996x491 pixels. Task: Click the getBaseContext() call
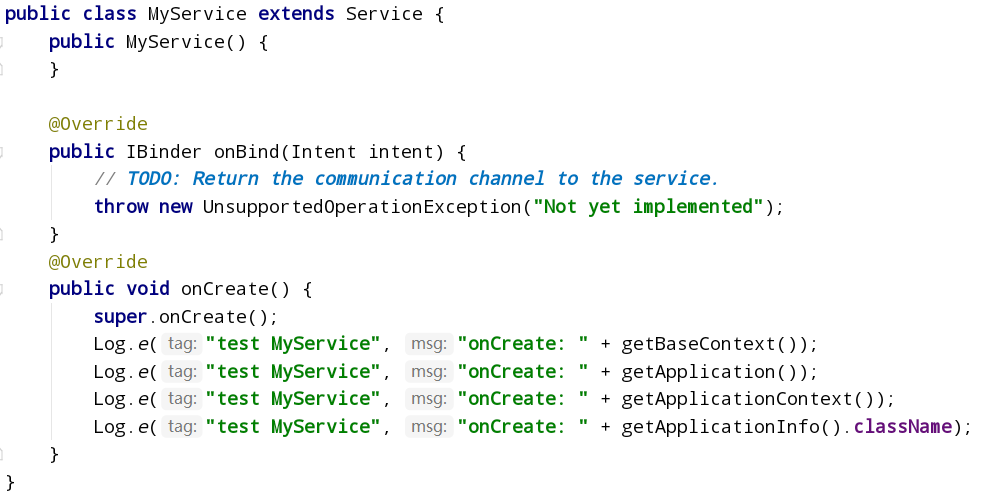pyautogui.click(x=708, y=344)
